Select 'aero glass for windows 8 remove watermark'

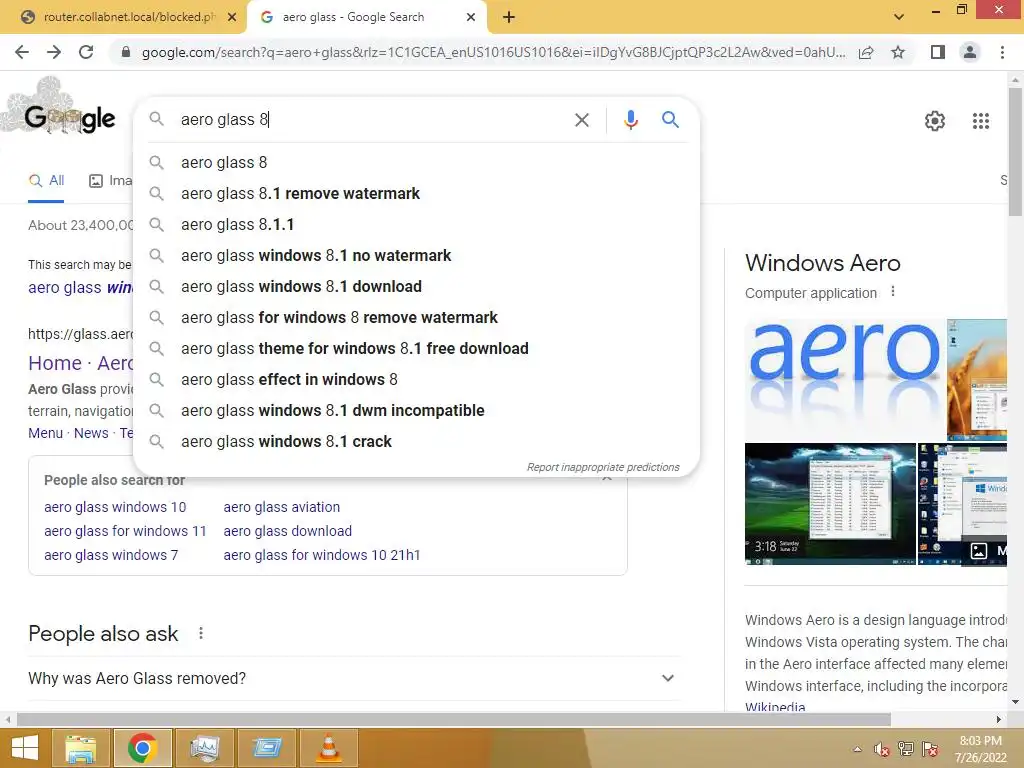pyautogui.click(x=416, y=317)
